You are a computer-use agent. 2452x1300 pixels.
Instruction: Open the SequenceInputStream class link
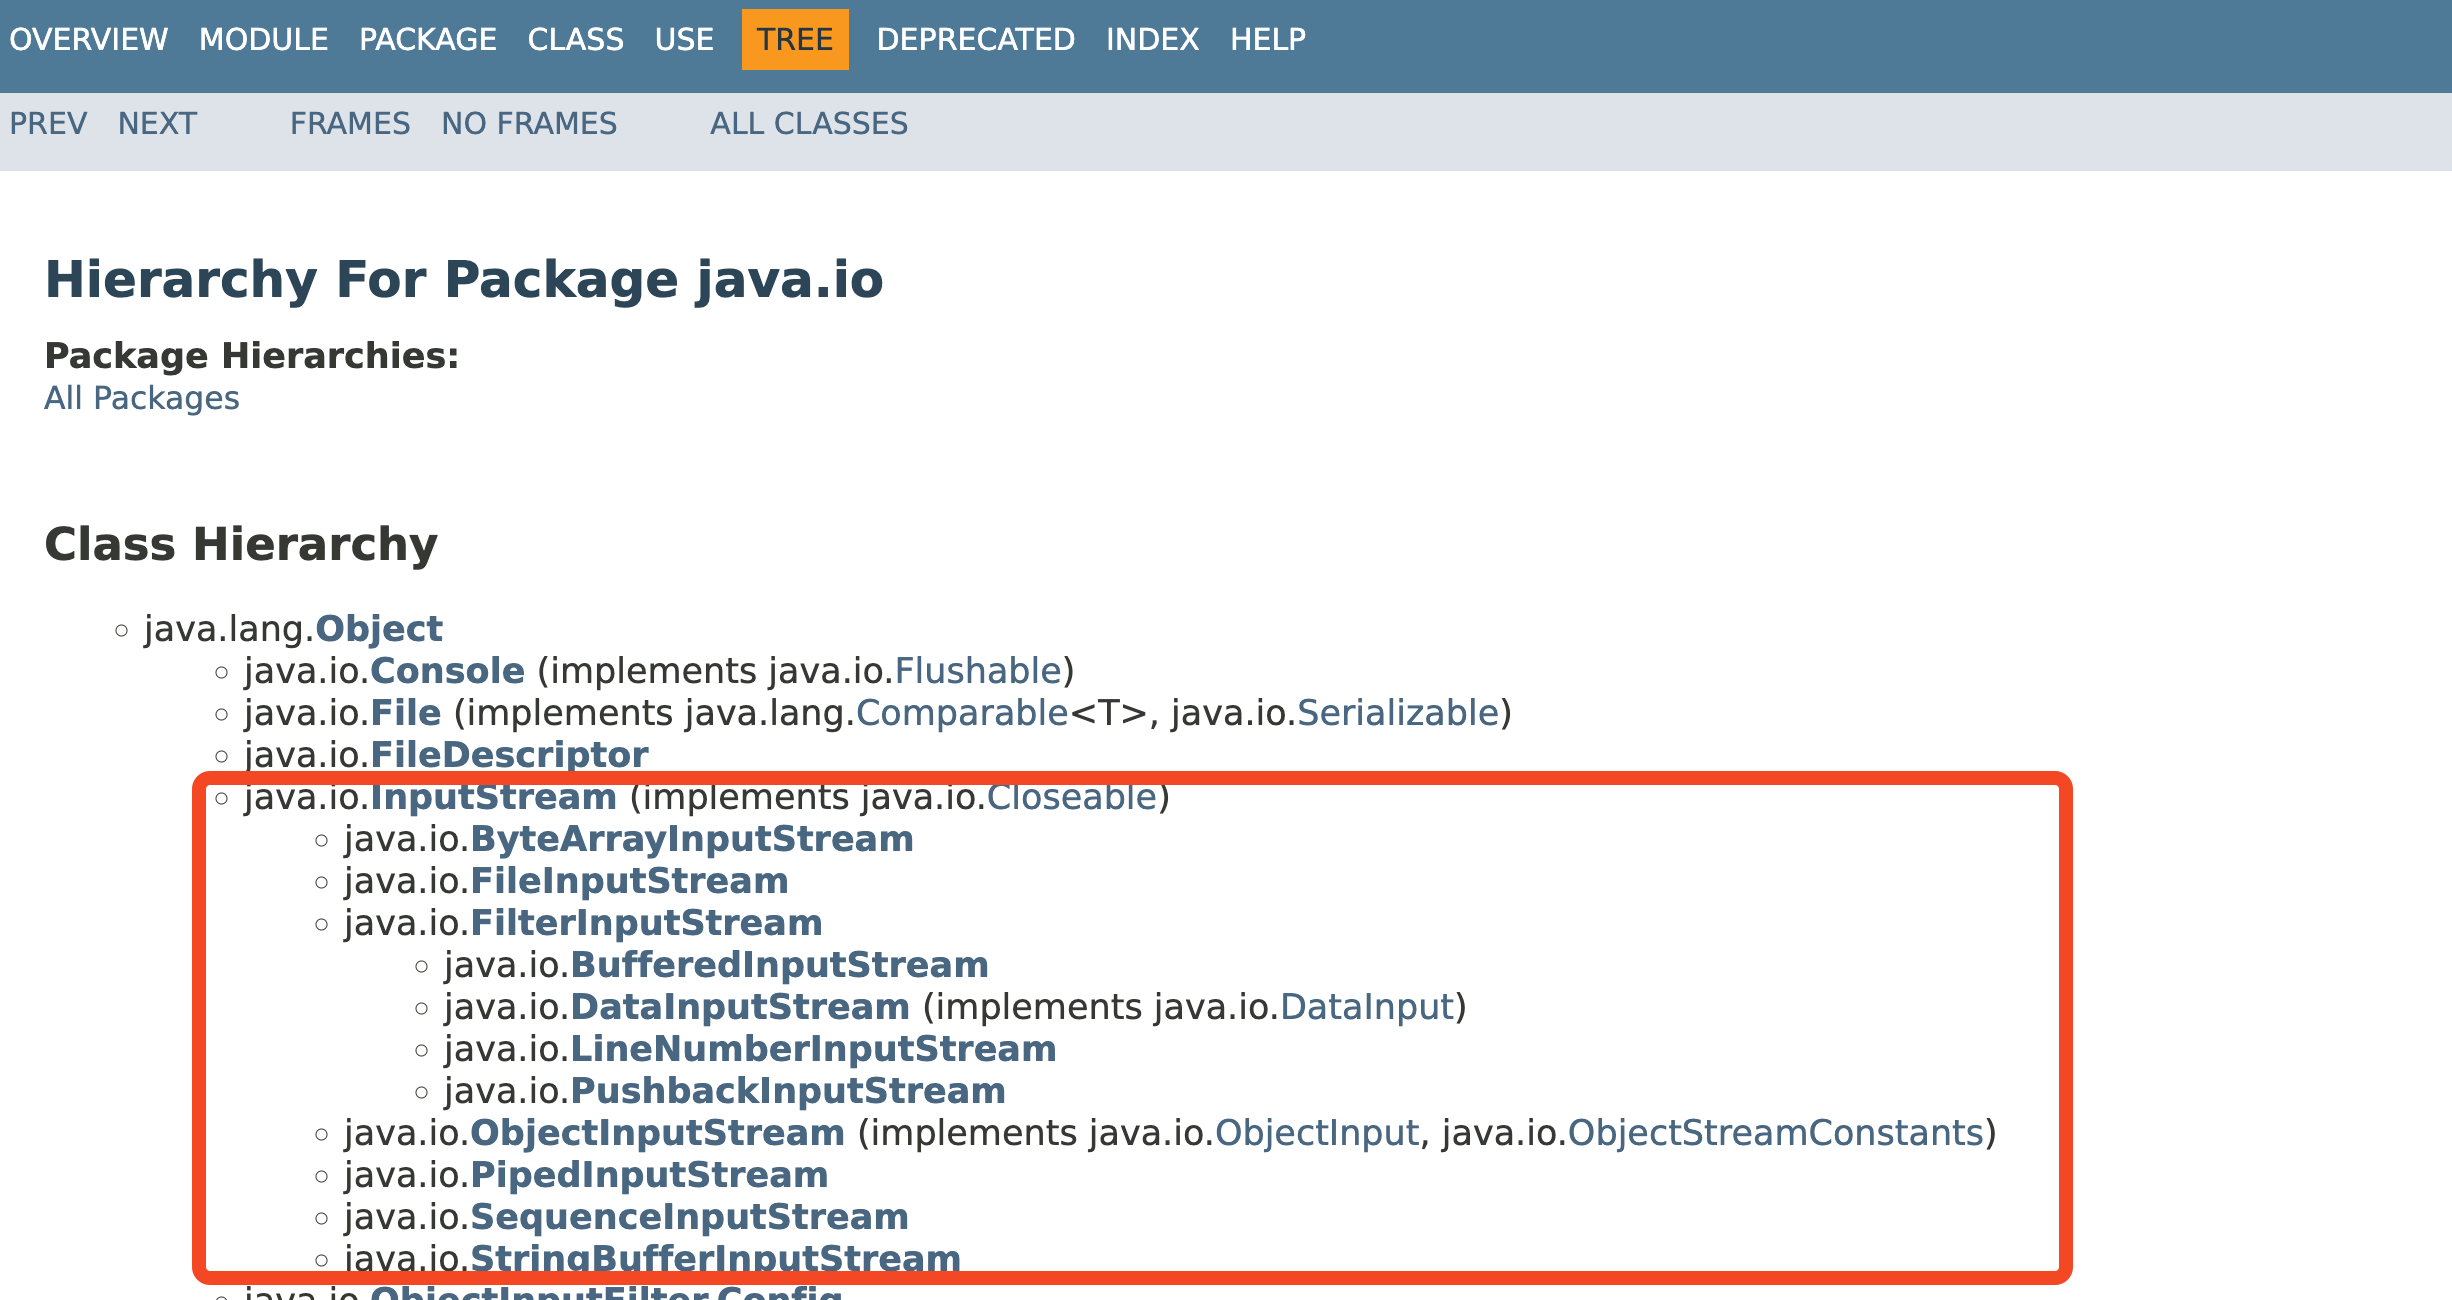point(689,1217)
